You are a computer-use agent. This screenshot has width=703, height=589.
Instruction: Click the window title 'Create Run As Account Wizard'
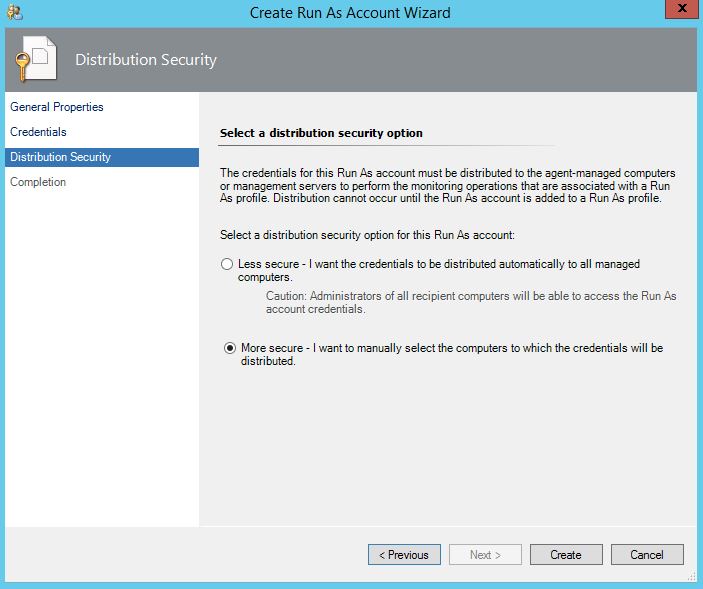350,13
